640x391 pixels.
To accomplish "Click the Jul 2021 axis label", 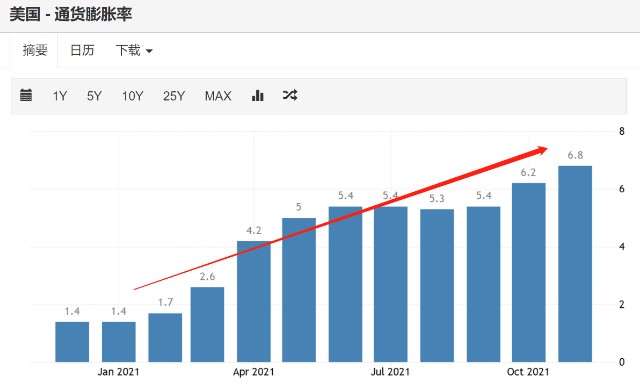I will 390,372.
